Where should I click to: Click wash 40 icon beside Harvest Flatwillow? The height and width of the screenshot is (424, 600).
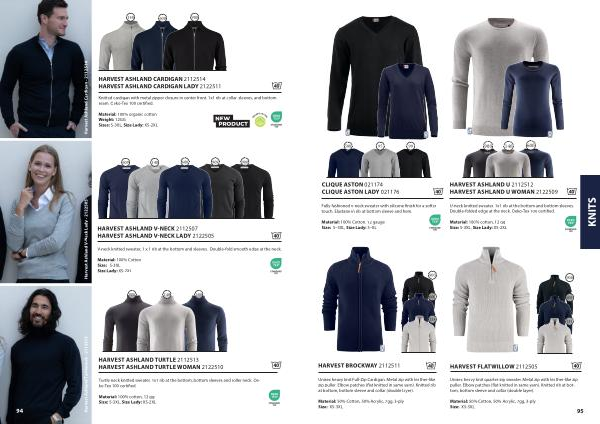click(576, 366)
